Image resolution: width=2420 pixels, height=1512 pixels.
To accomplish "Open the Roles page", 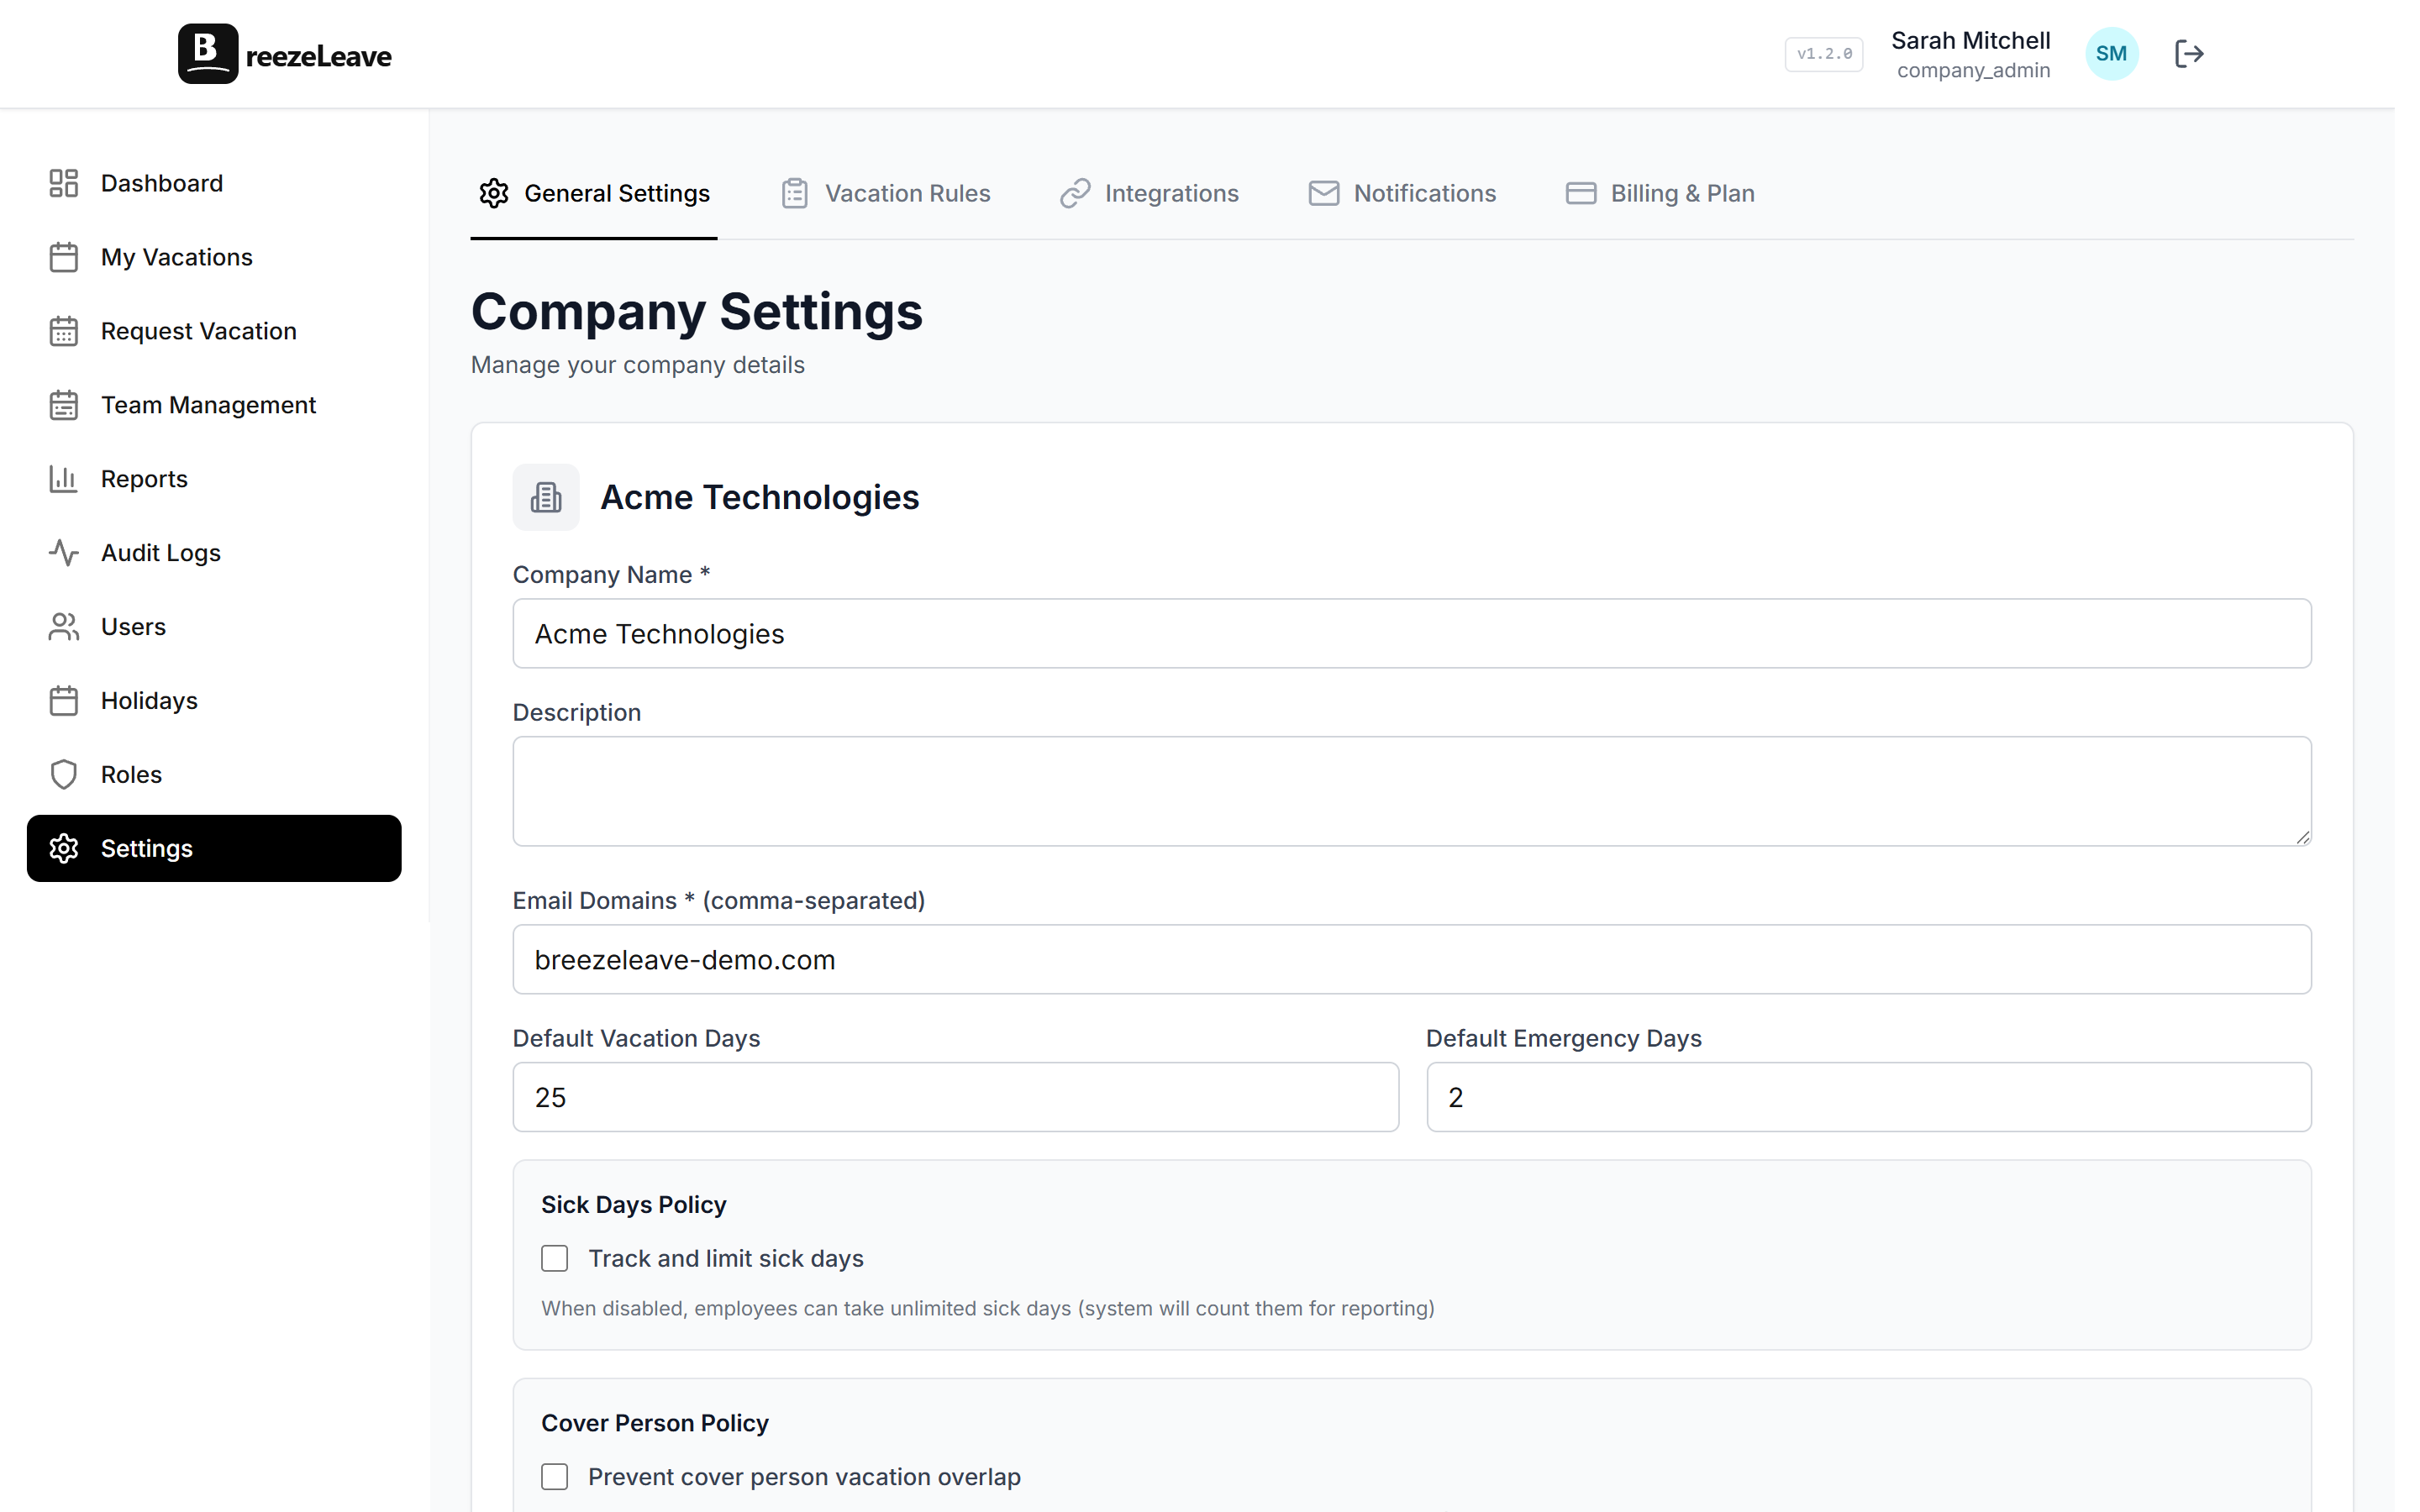I will (214, 775).
